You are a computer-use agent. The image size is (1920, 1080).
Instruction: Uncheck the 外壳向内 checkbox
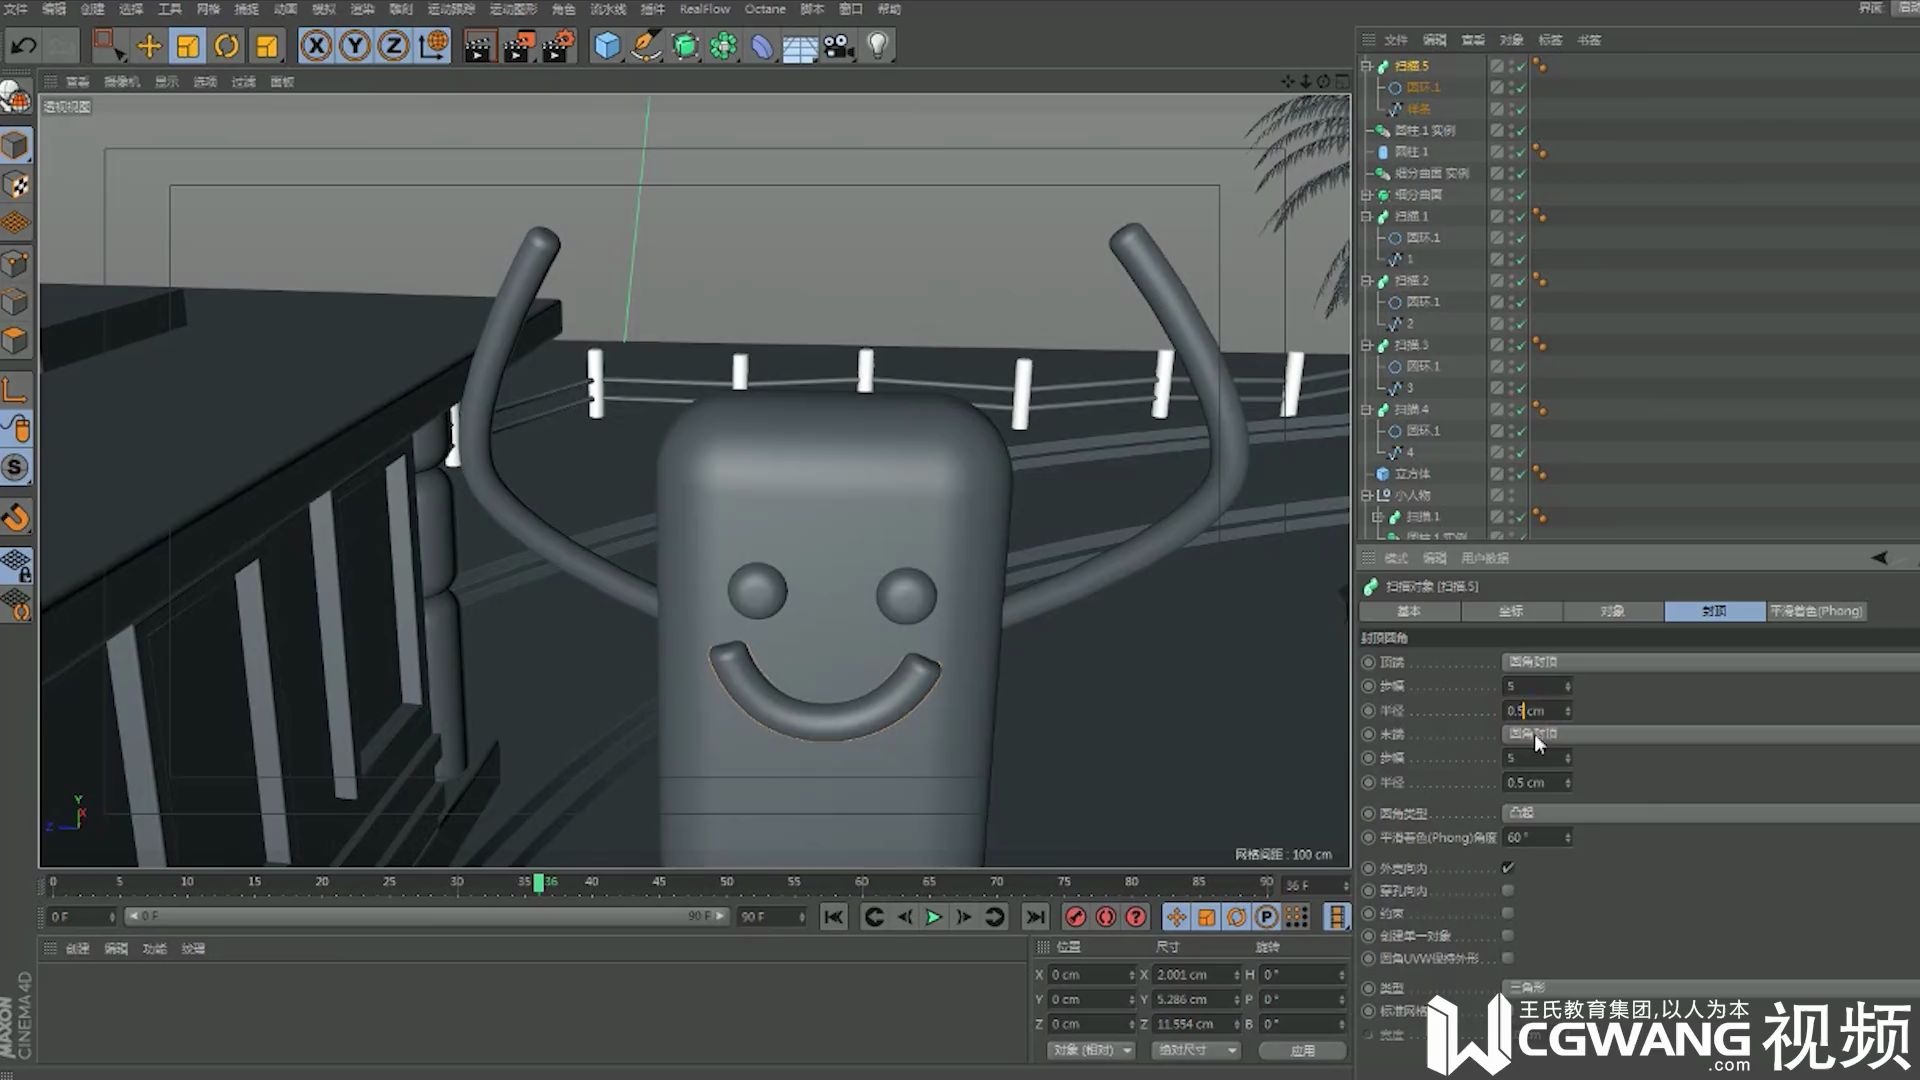tap(1510, 867)
